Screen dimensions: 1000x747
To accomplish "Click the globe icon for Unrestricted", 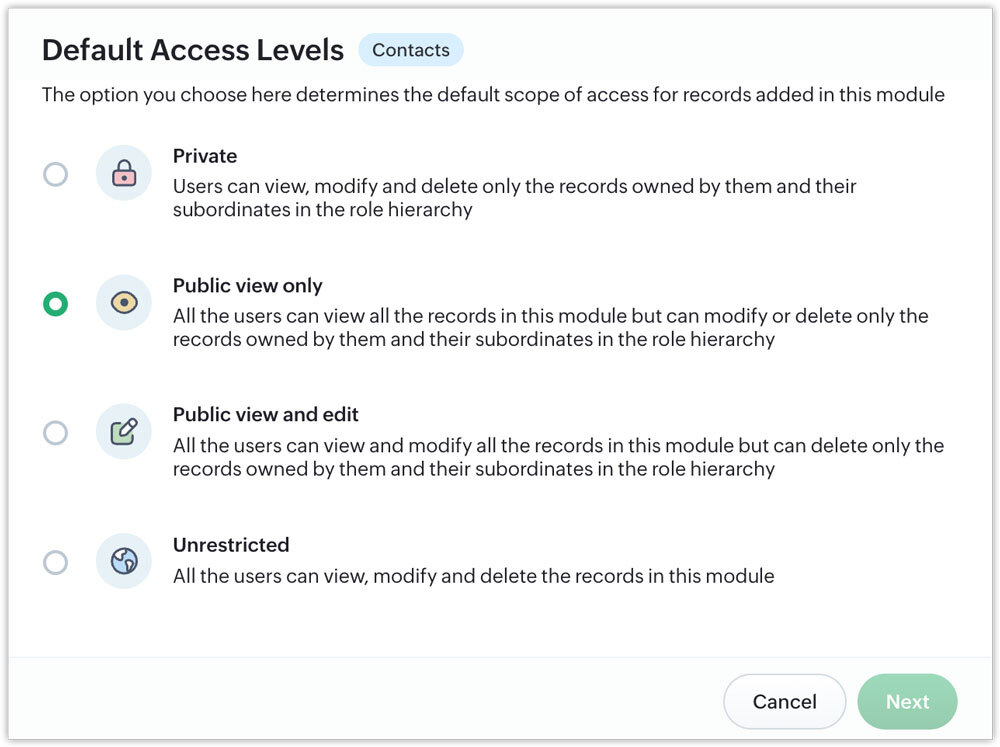I will click(124, 561).
